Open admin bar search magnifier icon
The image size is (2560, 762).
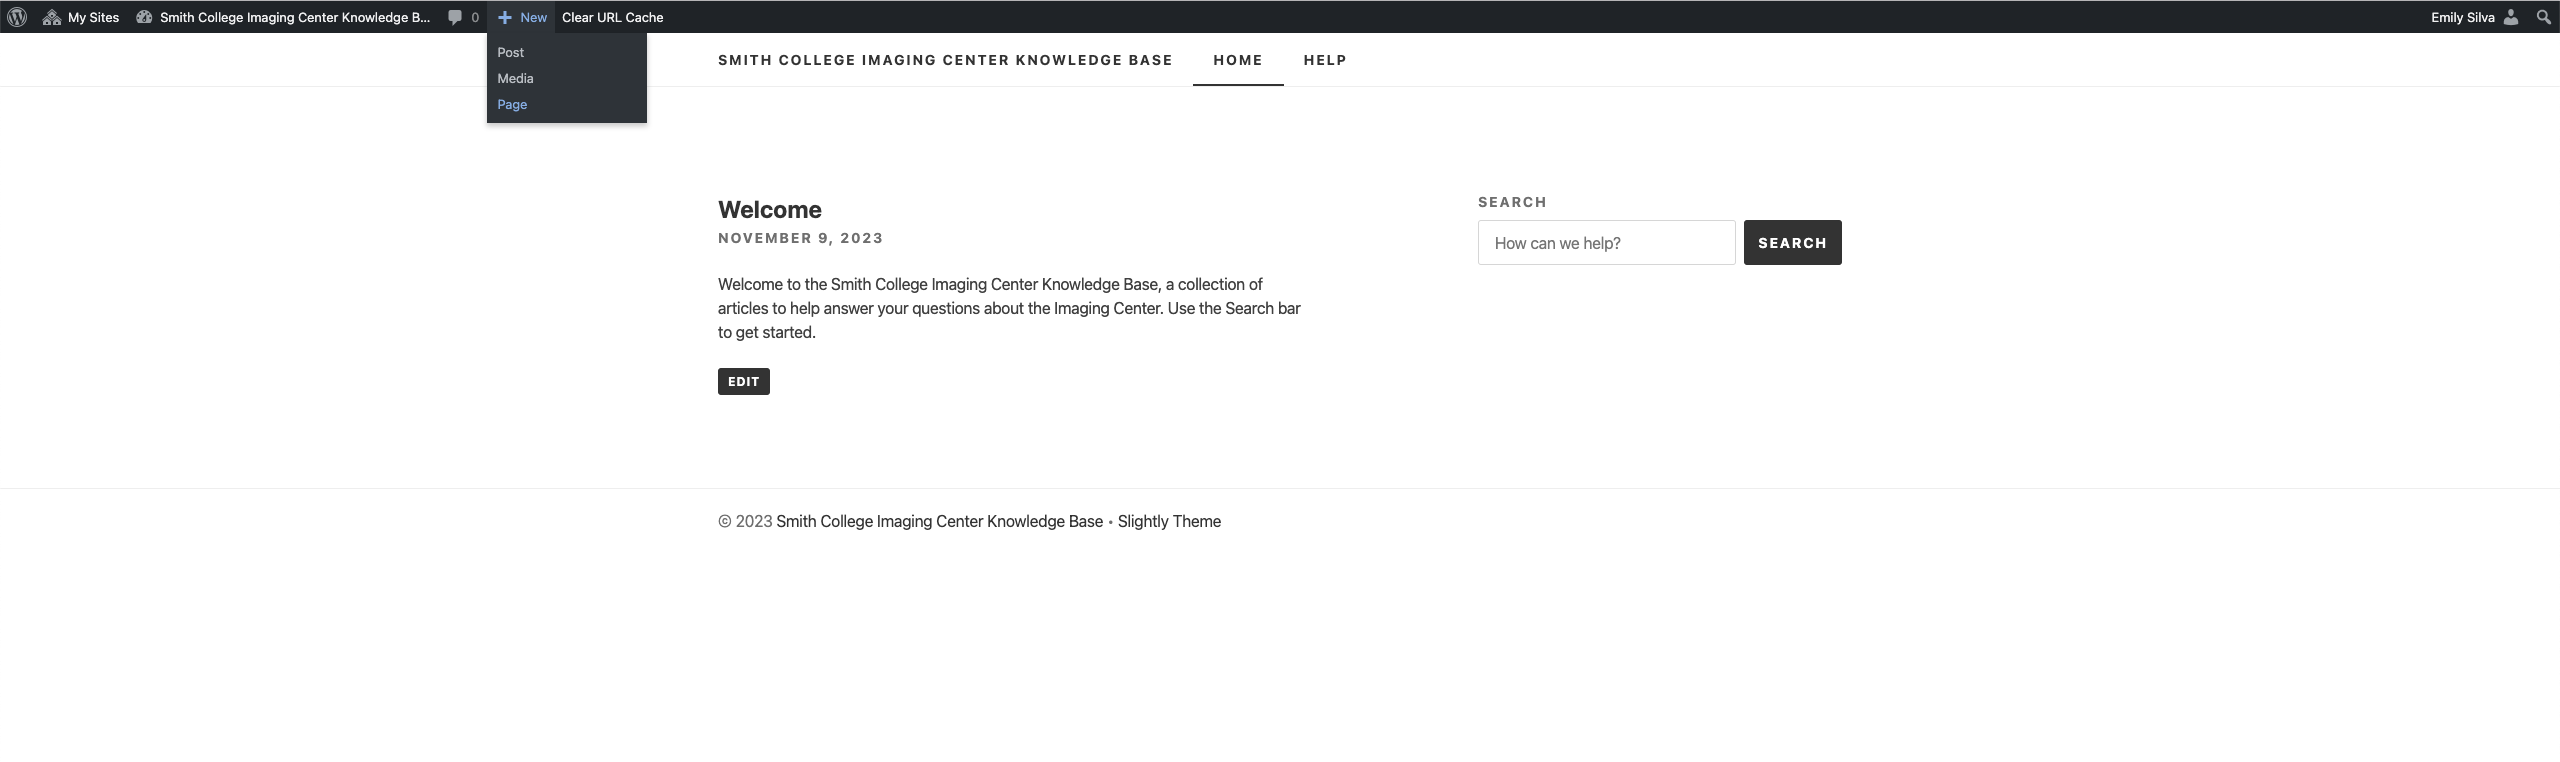tap(2544, 17)
